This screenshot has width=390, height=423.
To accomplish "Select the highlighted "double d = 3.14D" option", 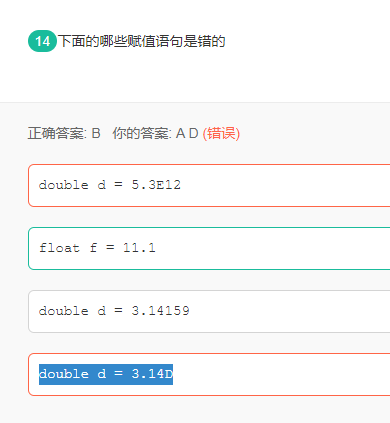I will 209,374.
